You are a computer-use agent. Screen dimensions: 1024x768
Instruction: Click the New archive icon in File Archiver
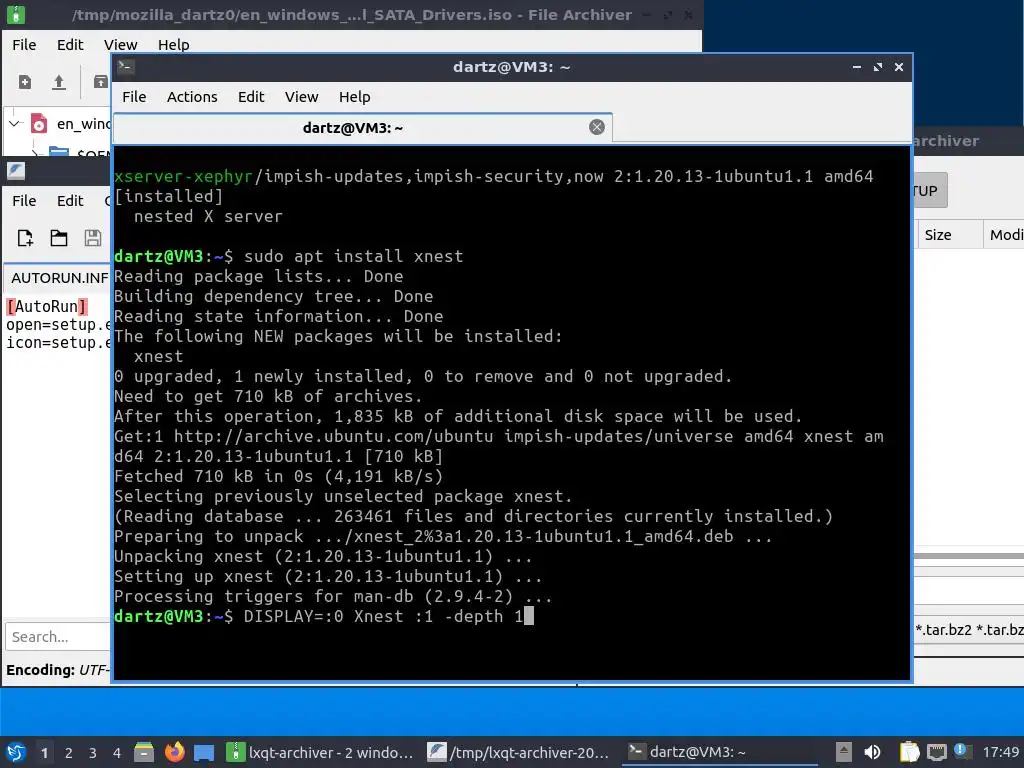click(x=25, y=82)
